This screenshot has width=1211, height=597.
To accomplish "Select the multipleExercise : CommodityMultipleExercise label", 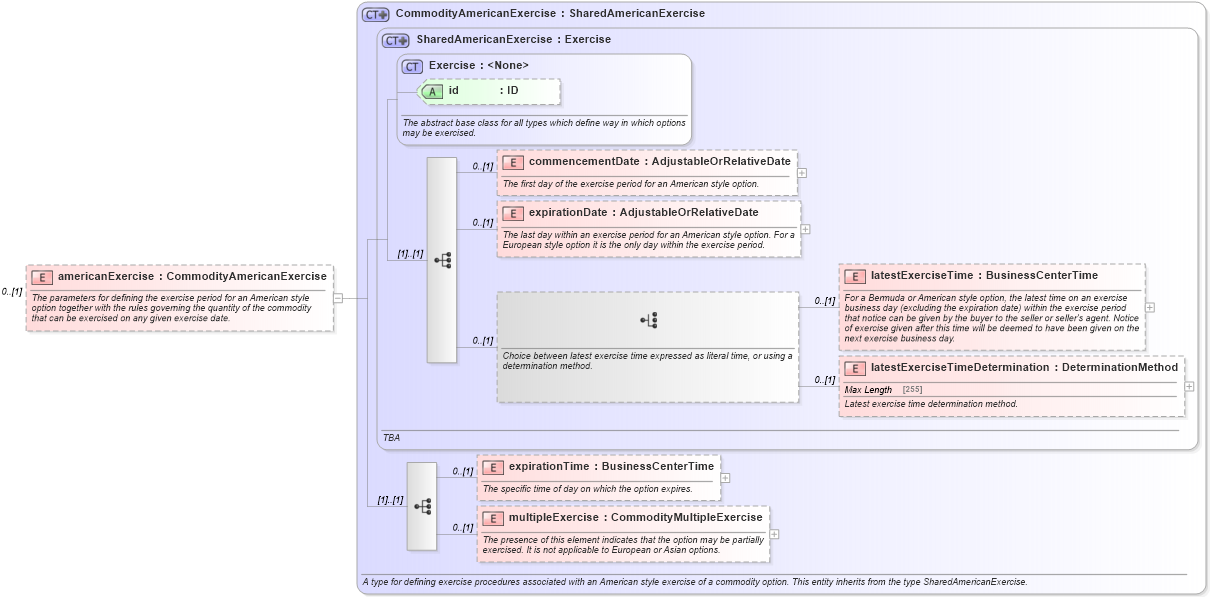I will tap(635, 518).
